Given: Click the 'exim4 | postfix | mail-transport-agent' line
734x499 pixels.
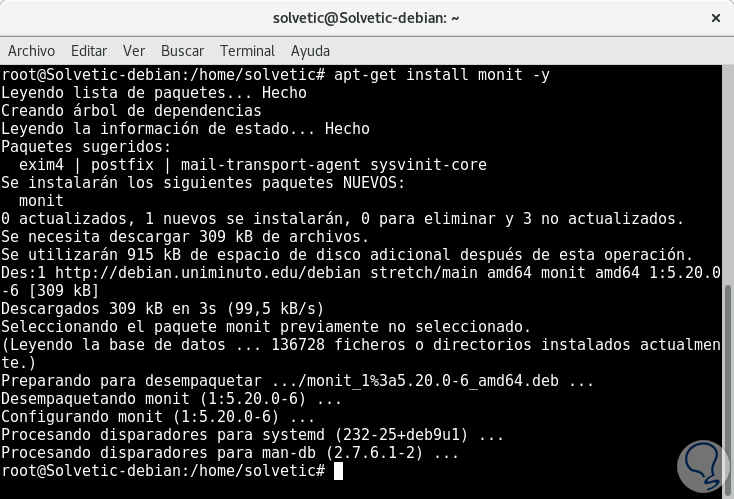Looking at the screenshot, I should click(x=253, y=165).
